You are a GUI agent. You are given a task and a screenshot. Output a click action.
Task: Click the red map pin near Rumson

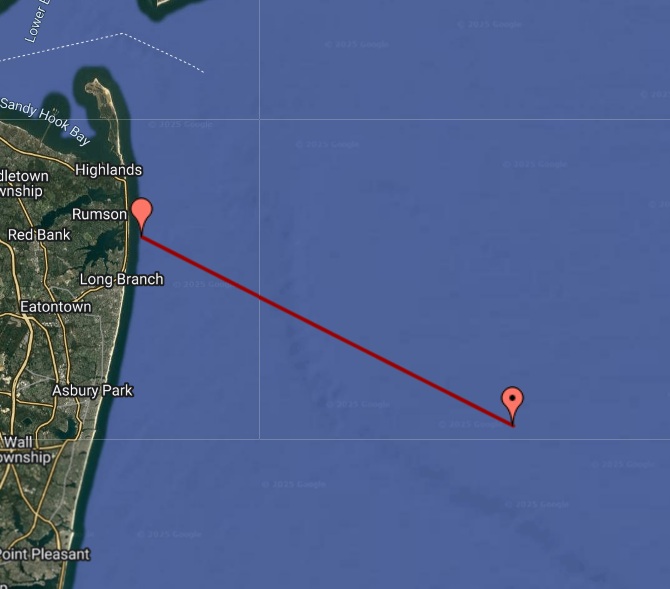[x=141, y=216]
